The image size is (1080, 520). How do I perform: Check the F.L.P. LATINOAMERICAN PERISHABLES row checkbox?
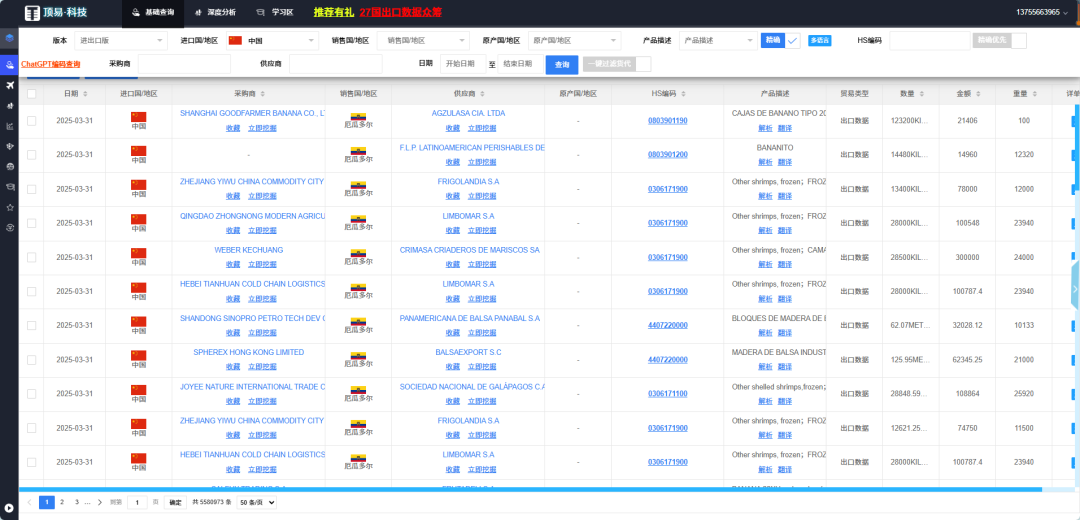[x=32, y=155]
